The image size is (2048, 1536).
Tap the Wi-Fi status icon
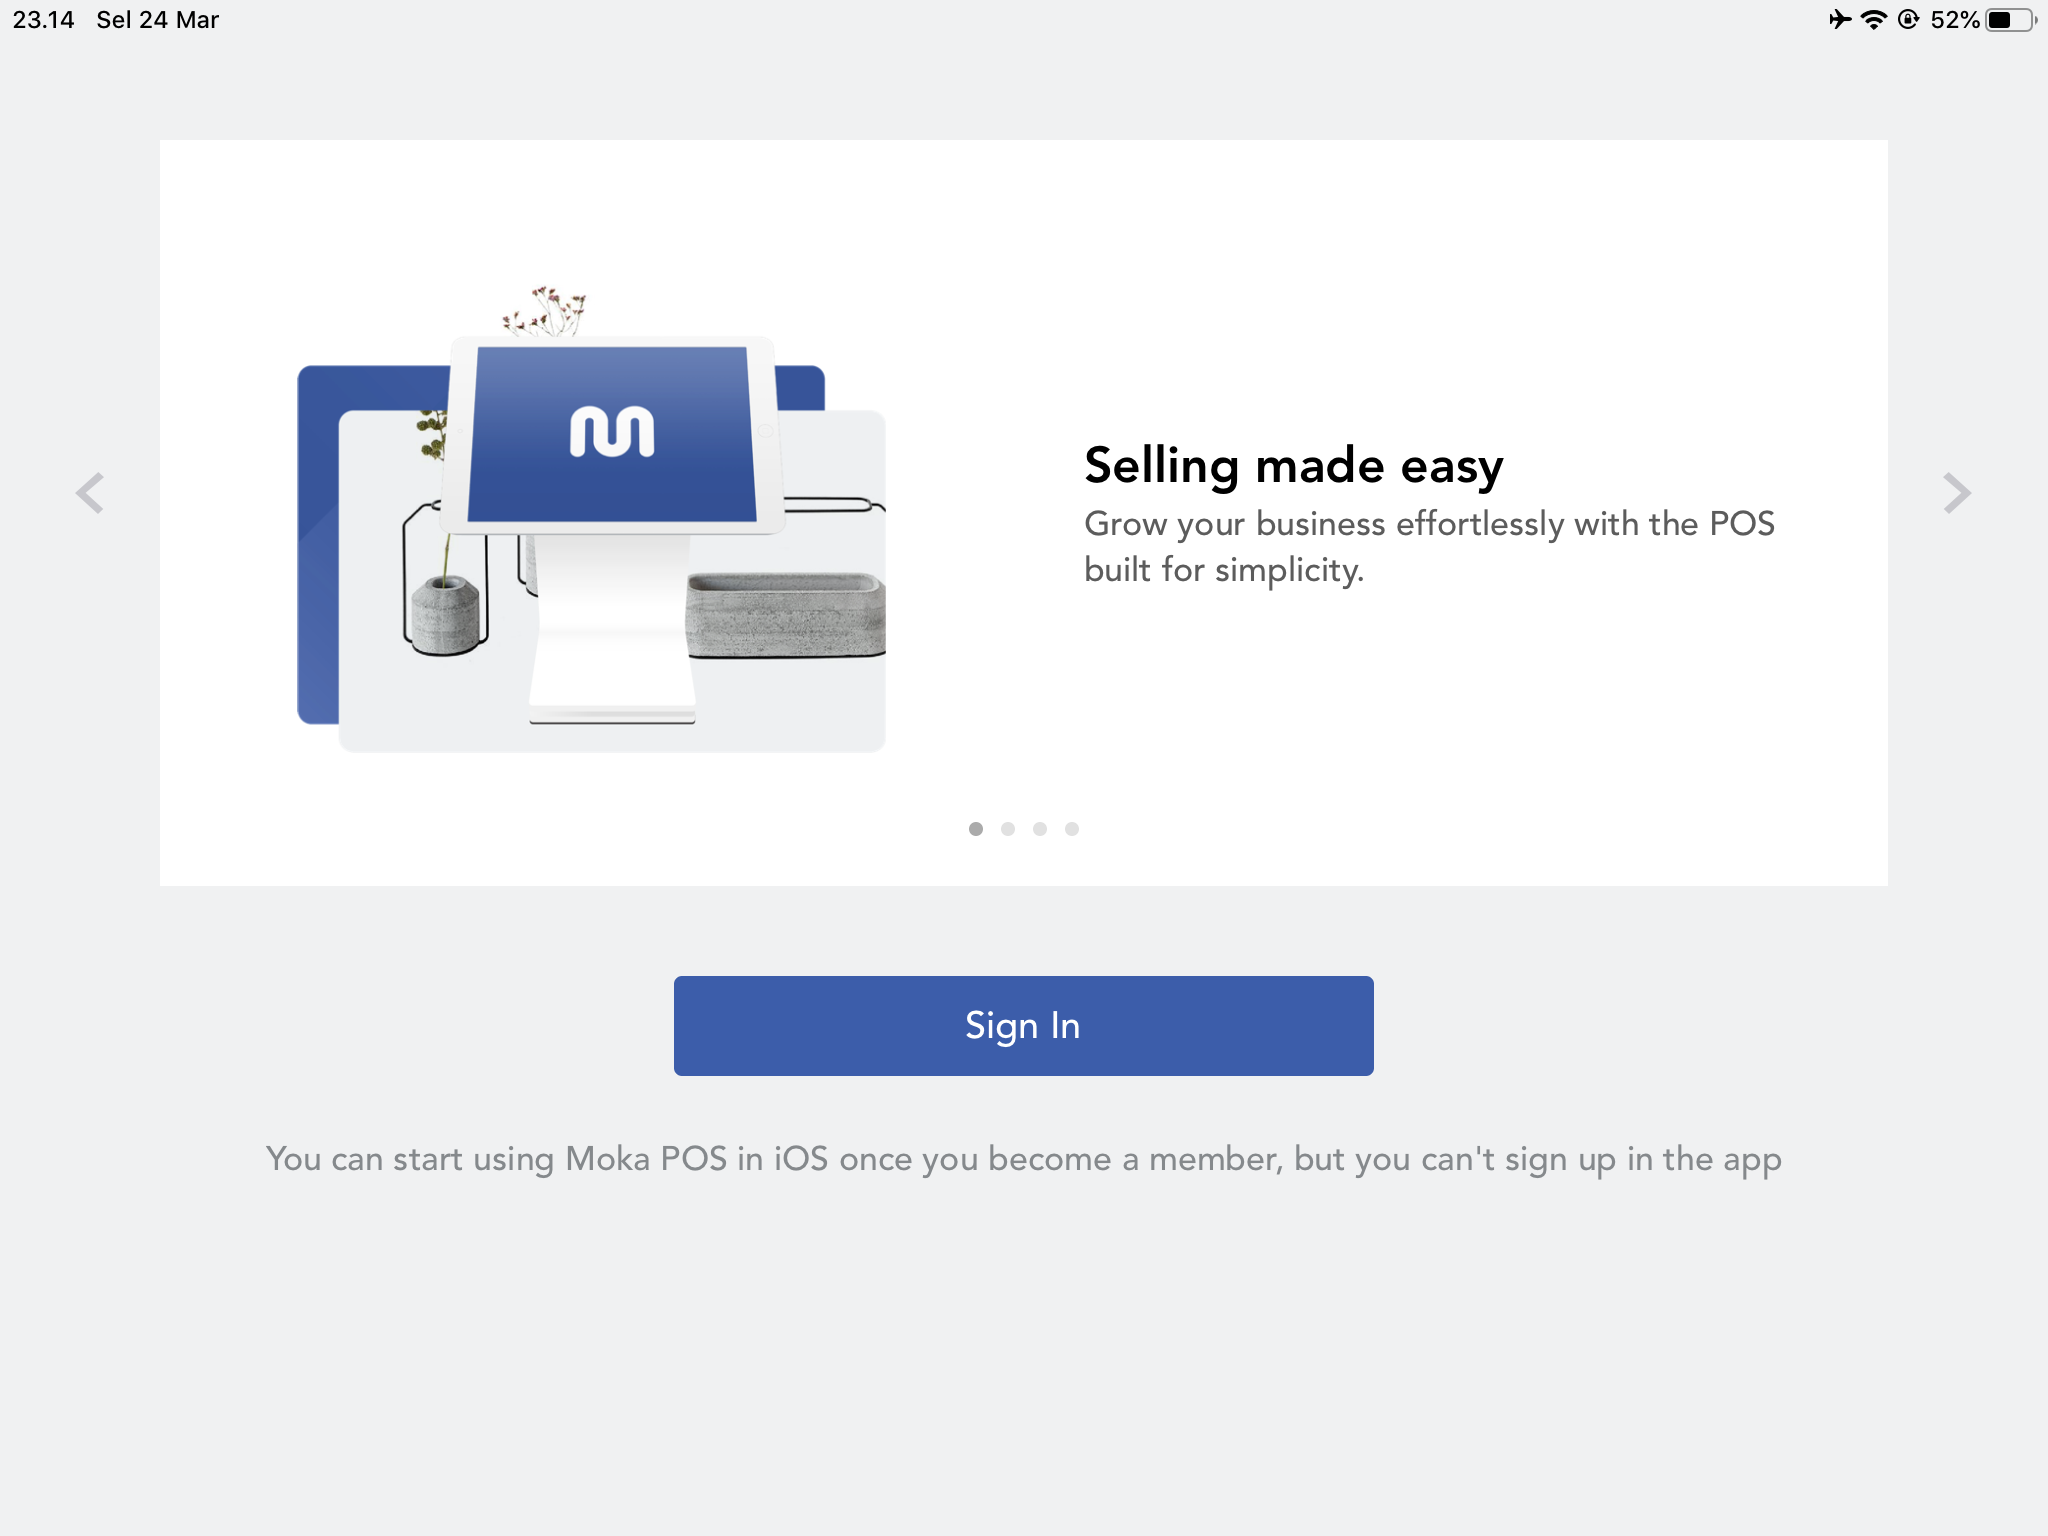tap(1873, 20)
